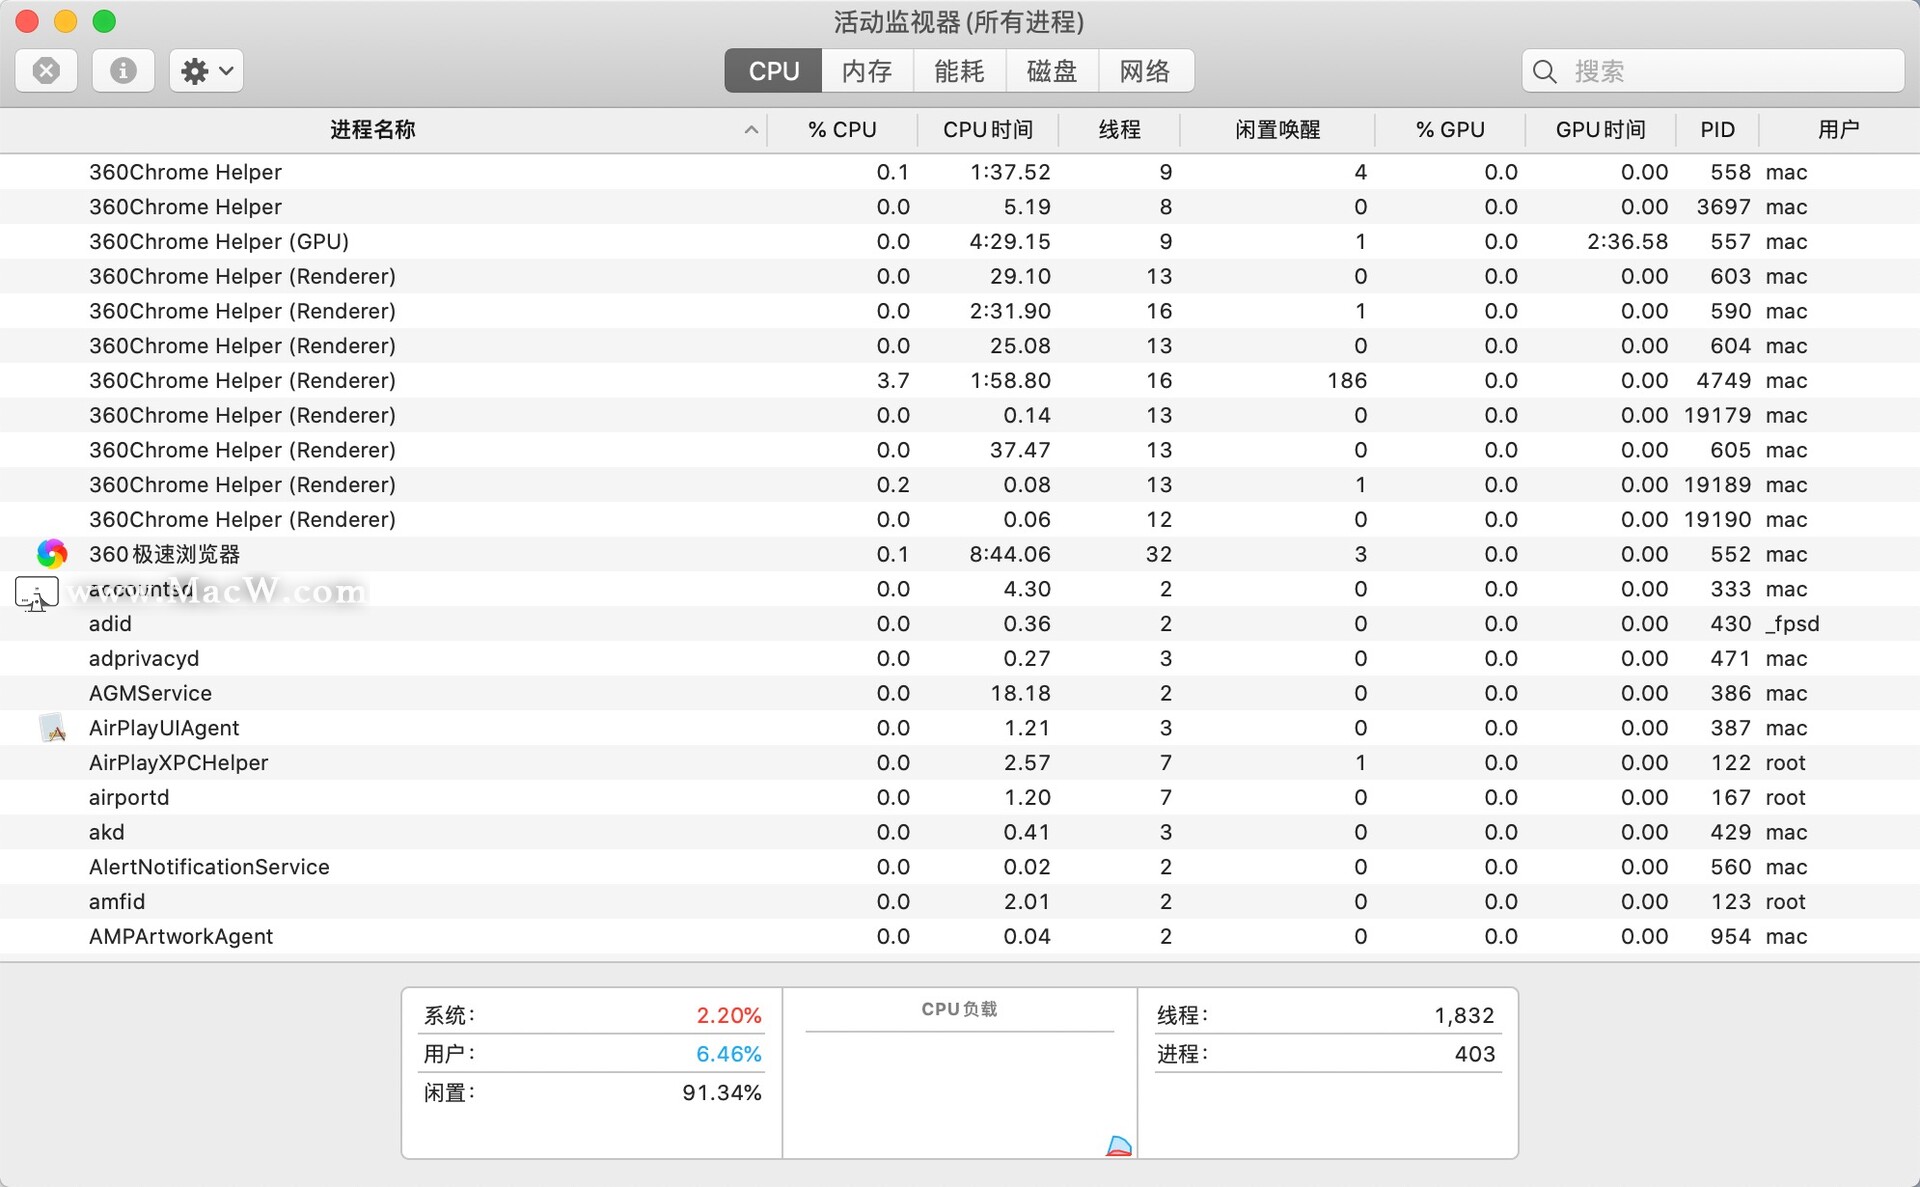Click the CPU tab to view usage
This screenshot has height=1187, width=1920.
pyautogui.click(x=773, y=71)
